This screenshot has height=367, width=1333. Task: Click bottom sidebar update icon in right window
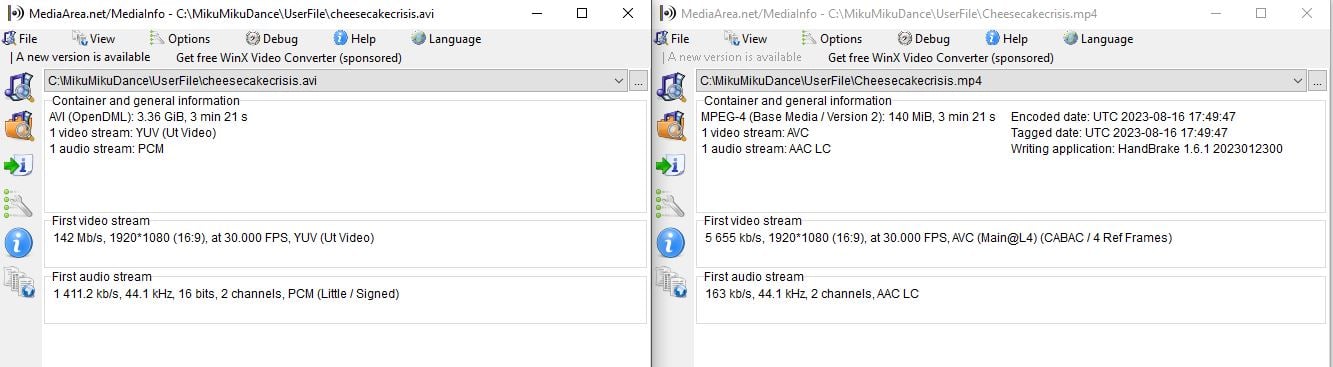671,282
